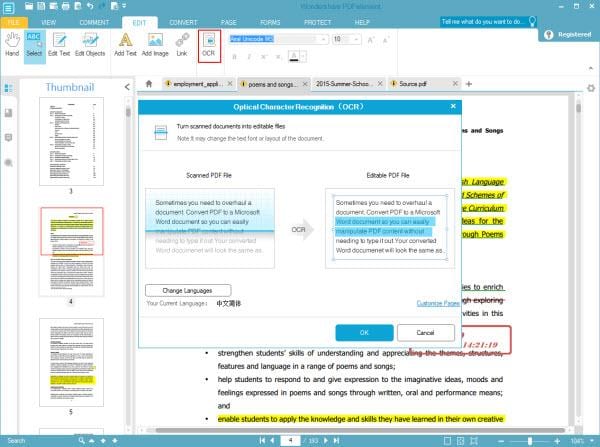600x447 pixels.
Task: Click the Change Languages button
Action: 188,290
